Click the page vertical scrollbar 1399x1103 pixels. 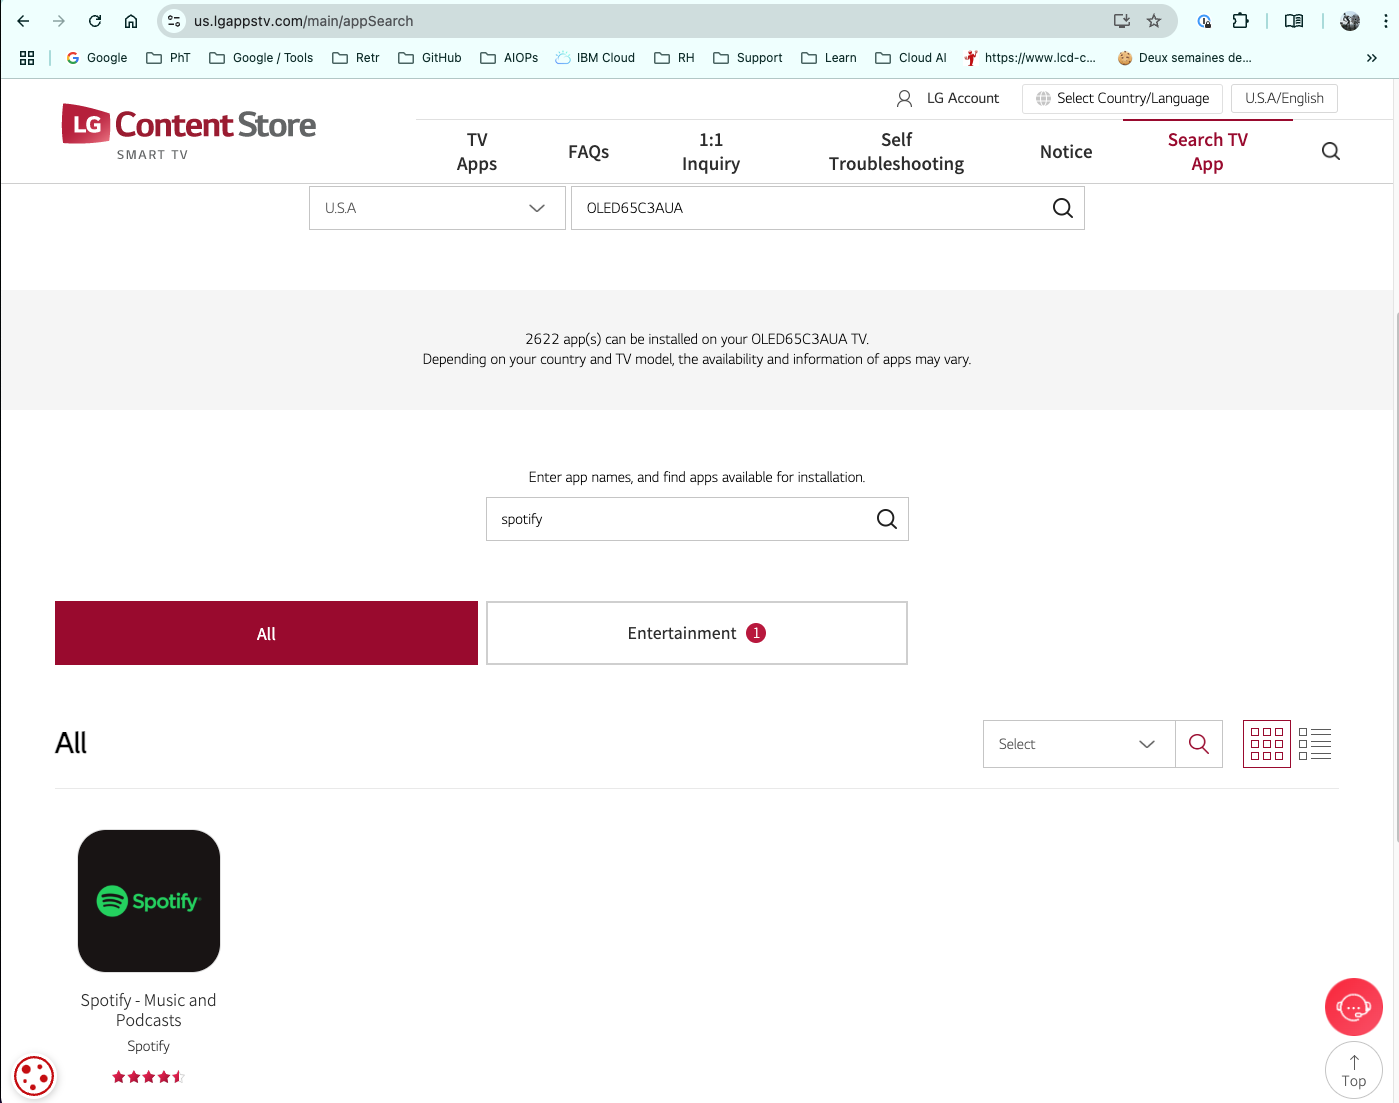(x=1395, y=578)
